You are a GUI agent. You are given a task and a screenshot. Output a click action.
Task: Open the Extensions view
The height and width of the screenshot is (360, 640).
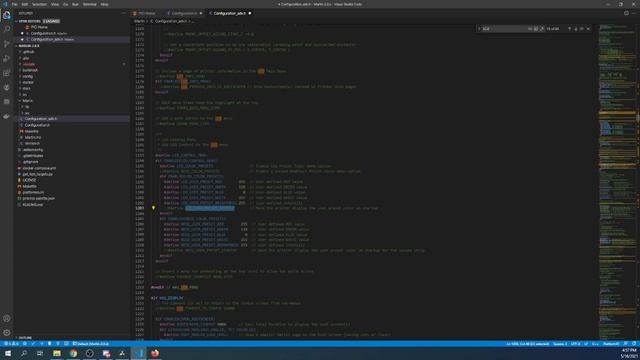[x=7, y=73]
